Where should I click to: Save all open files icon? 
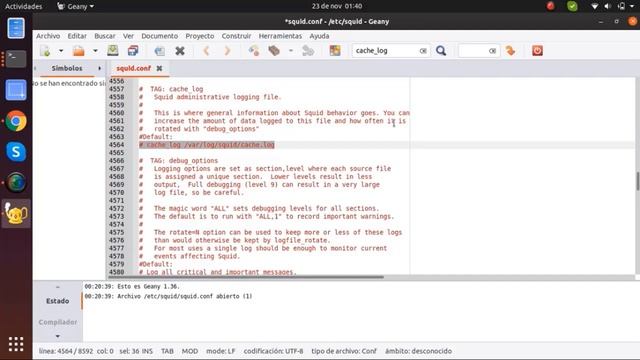[133, 51]
